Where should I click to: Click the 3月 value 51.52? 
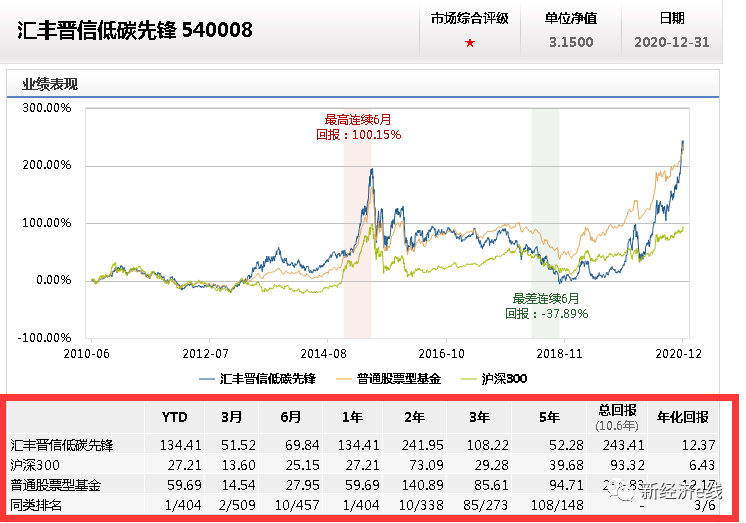pos(238,445)
